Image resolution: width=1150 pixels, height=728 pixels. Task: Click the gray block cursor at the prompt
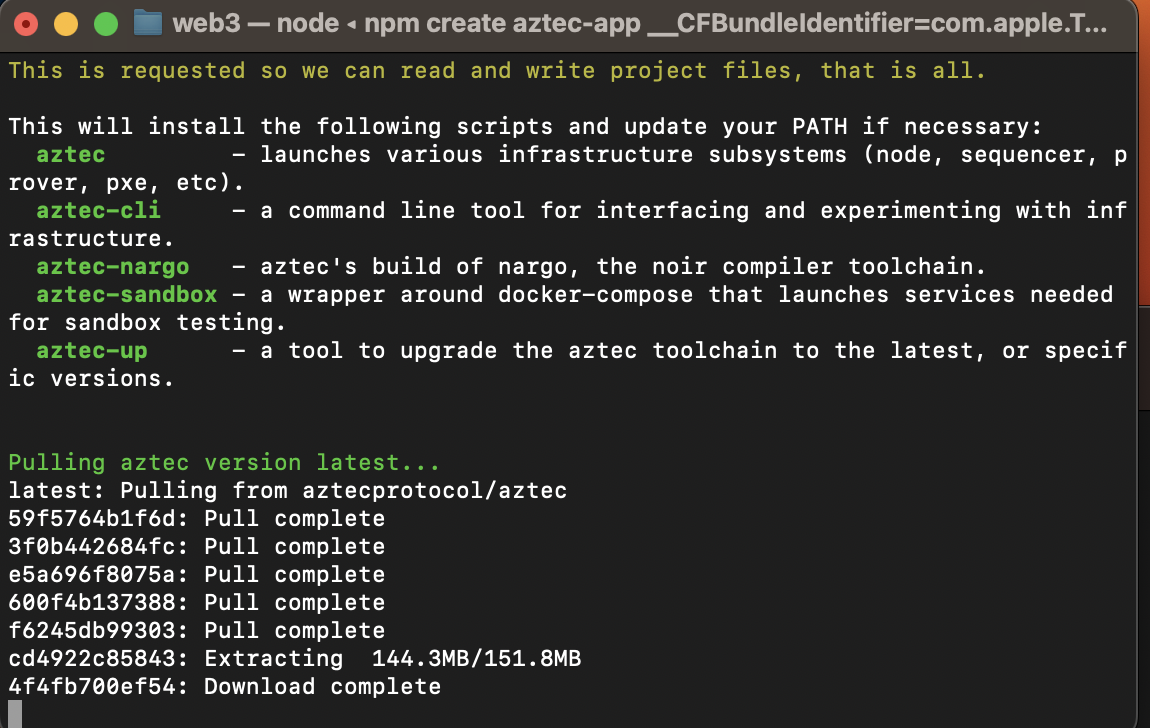15,714
